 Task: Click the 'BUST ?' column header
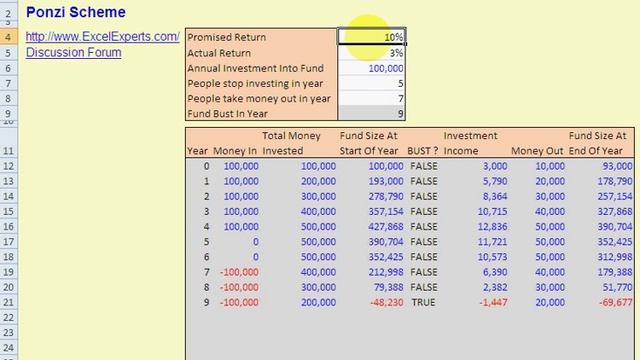pos(422,151)
